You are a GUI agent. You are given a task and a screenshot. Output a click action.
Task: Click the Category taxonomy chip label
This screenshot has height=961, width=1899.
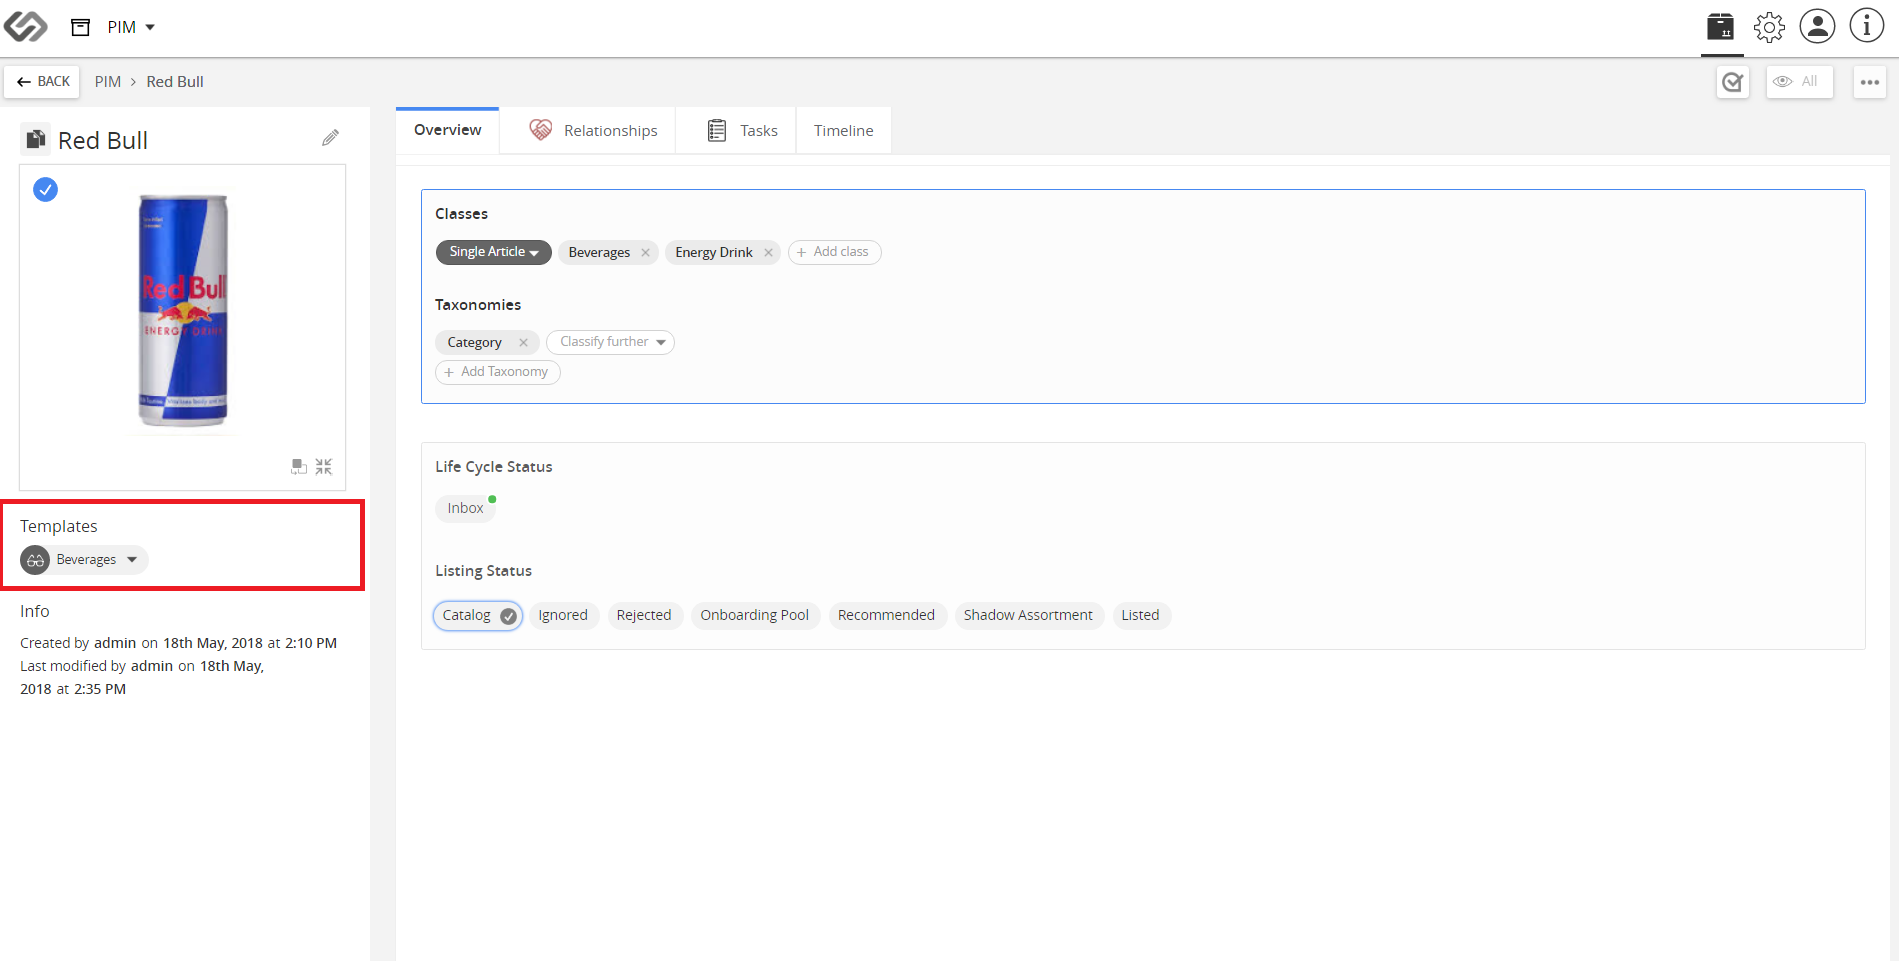tap(475, 343)
